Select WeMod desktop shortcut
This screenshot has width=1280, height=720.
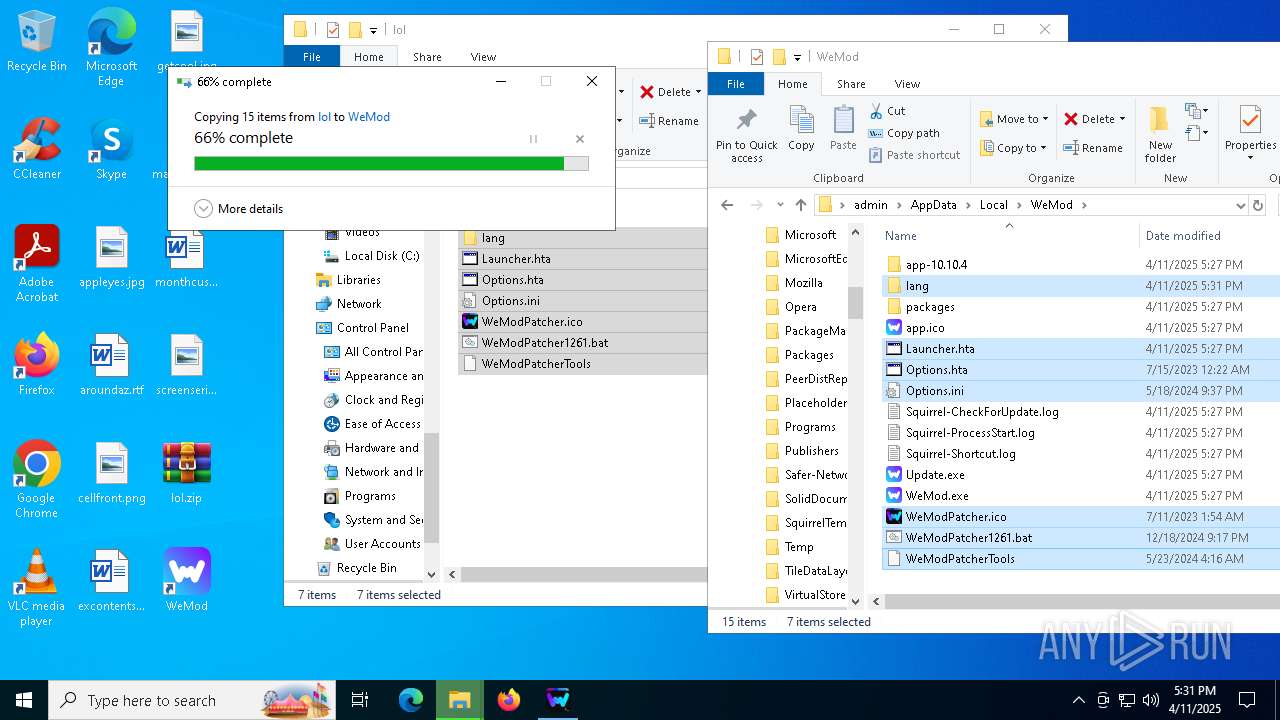click(187, 579)
